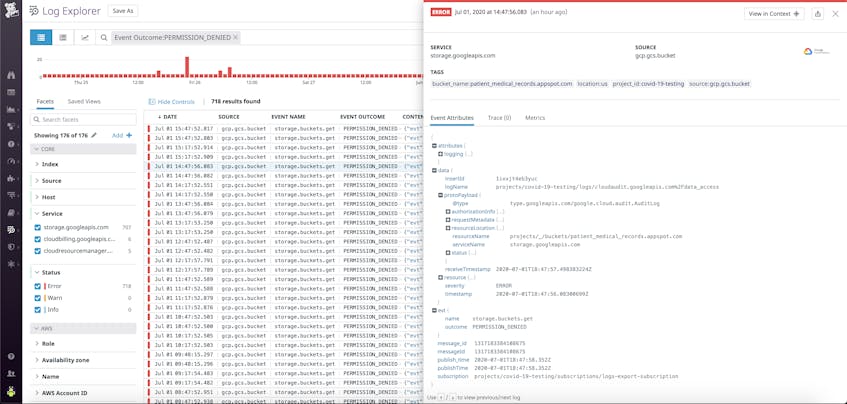The width and height of the screenshot is (847, 404).
Task: Click the outcome value PERMISSION_DENIED in evt
Action: coord(500,327)
